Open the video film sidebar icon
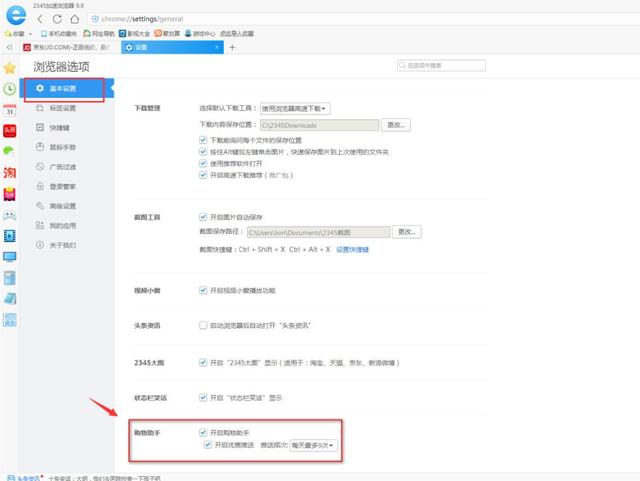Image resolution: width=640 pixels, height=481 pixels. coord(9,236)
